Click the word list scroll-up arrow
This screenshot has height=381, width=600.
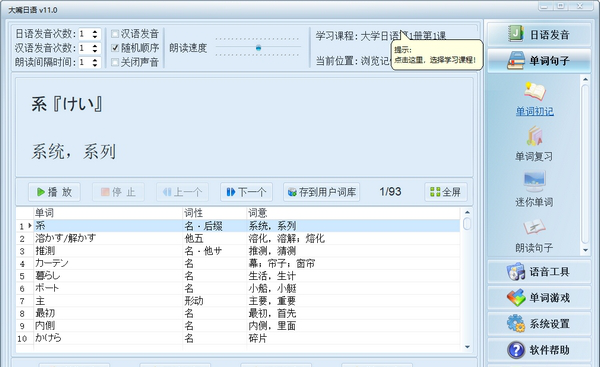pyautogui.click(x=467, y=212)
